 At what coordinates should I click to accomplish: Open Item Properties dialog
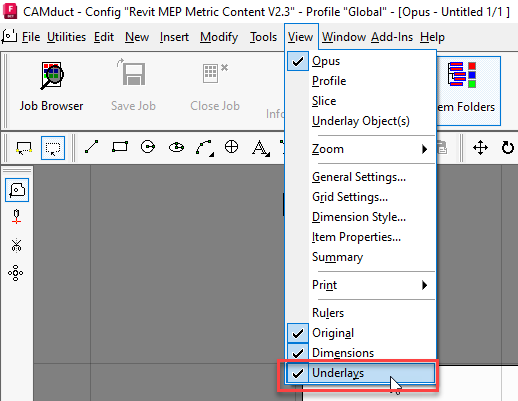(x=361, y=237)
